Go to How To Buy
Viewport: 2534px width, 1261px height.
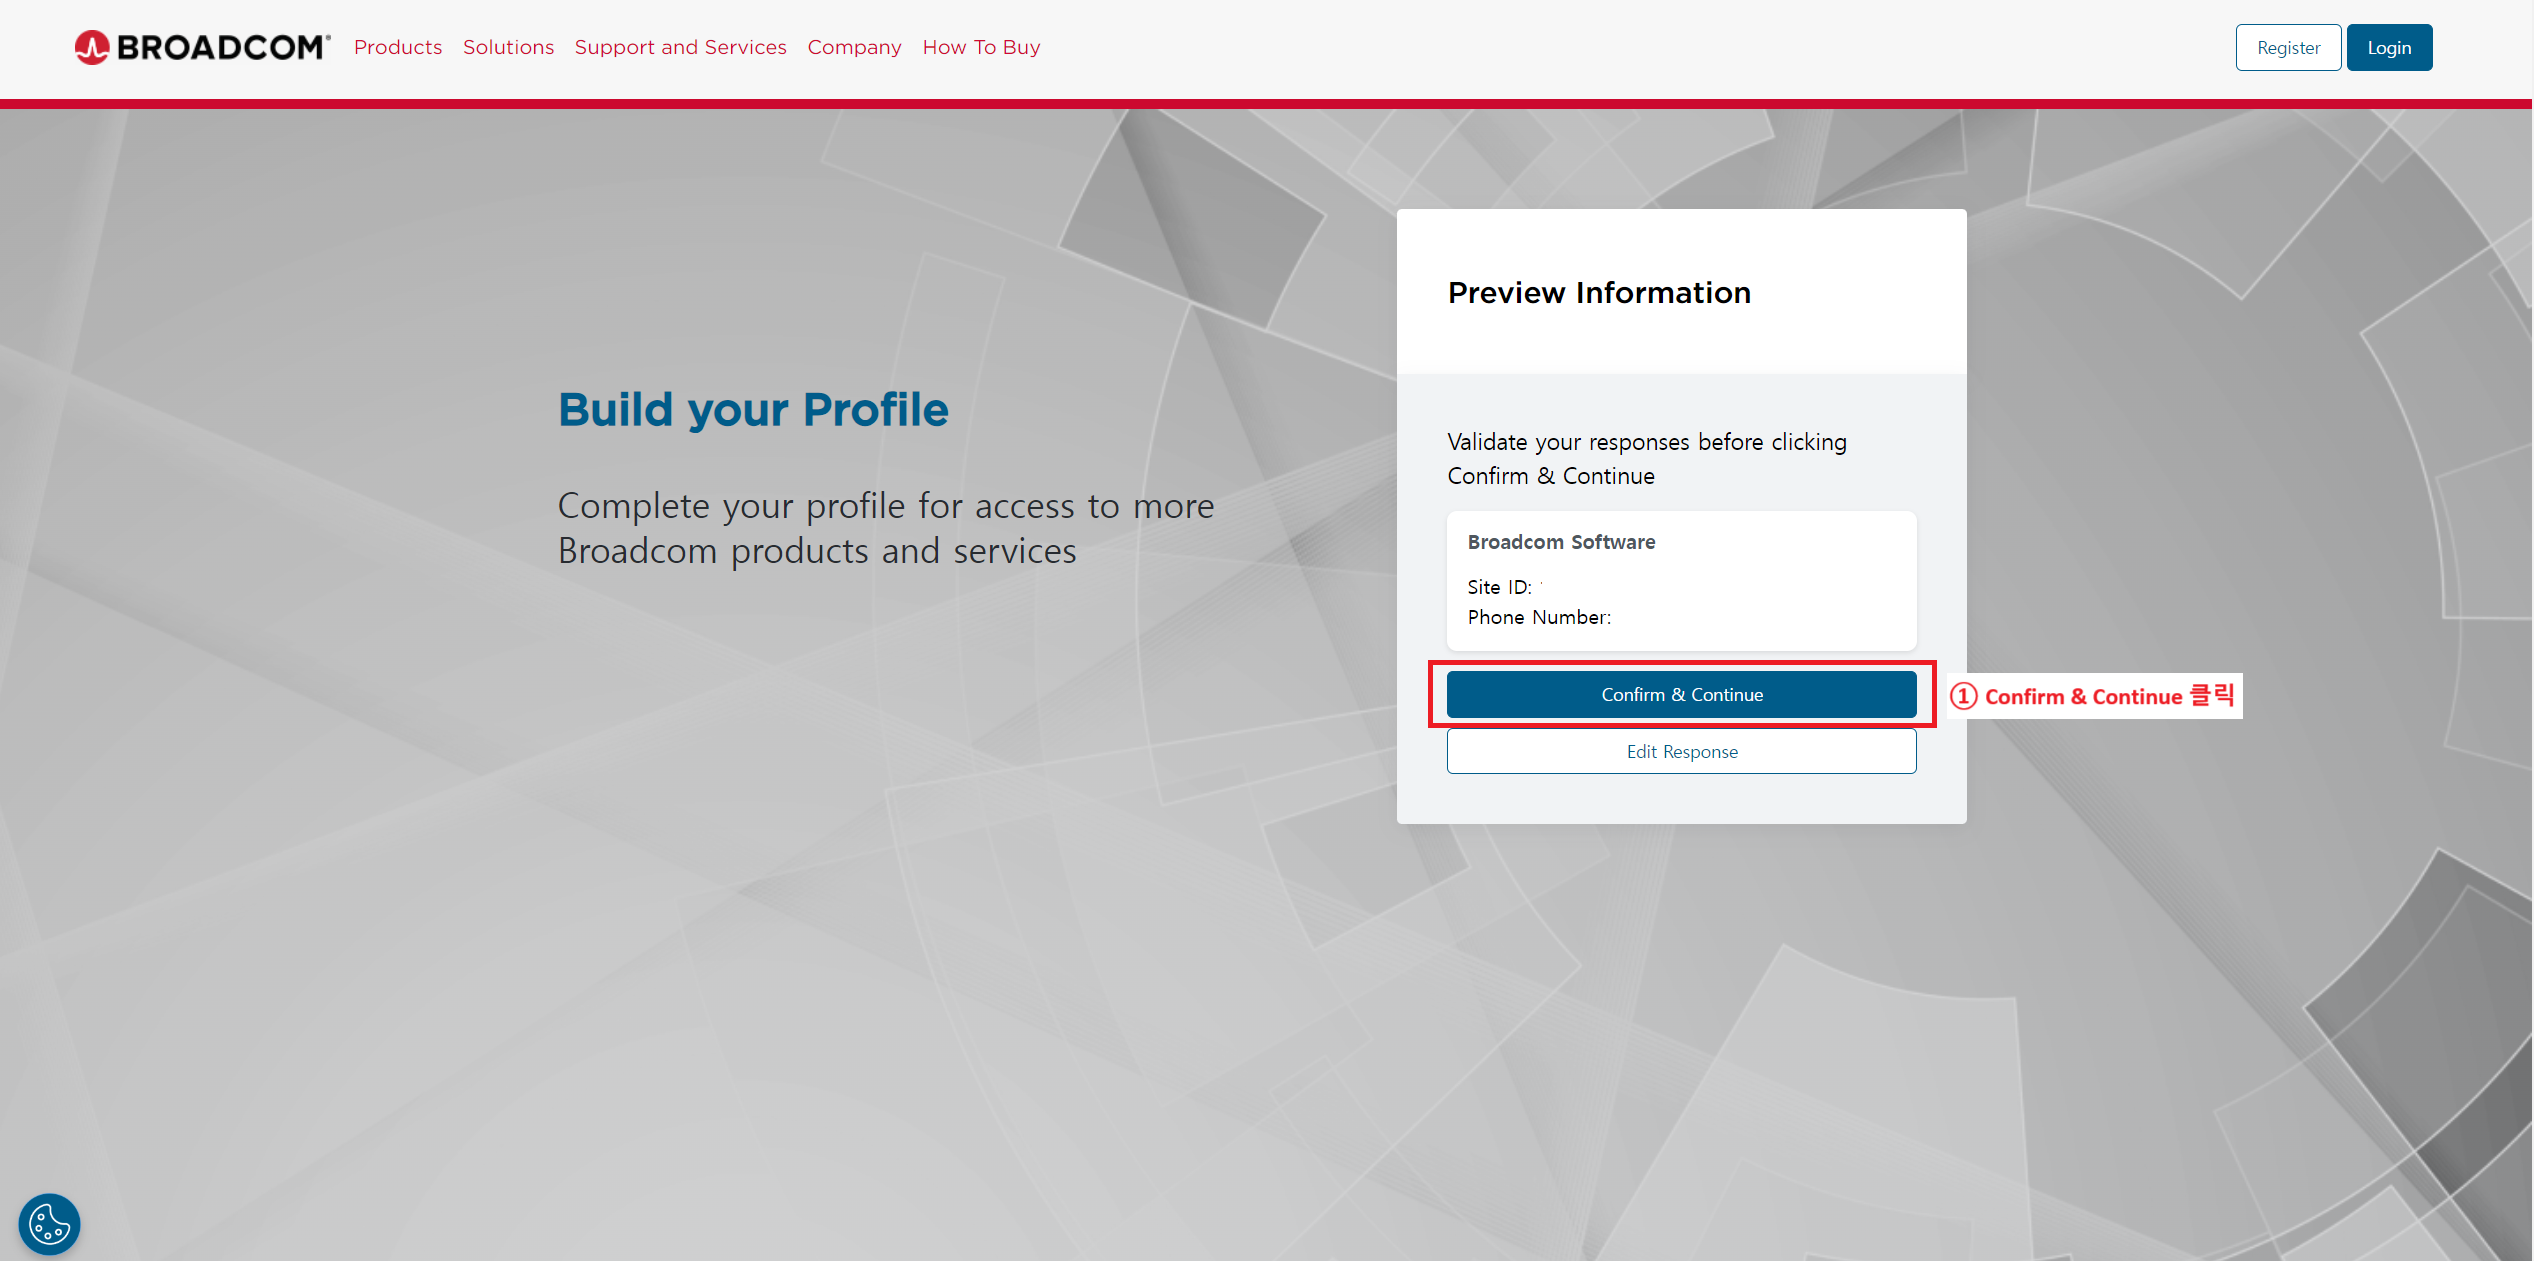tap(981, 47)
